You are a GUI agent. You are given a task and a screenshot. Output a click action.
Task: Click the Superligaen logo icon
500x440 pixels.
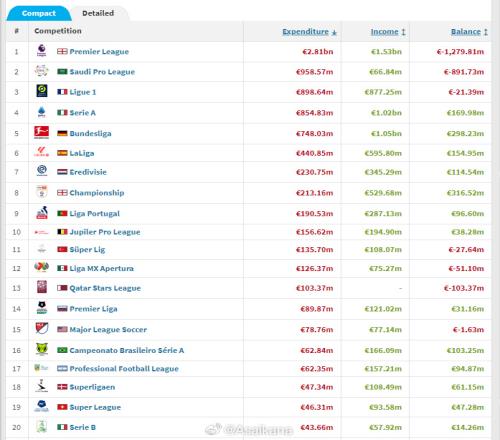tap(42, 386)
